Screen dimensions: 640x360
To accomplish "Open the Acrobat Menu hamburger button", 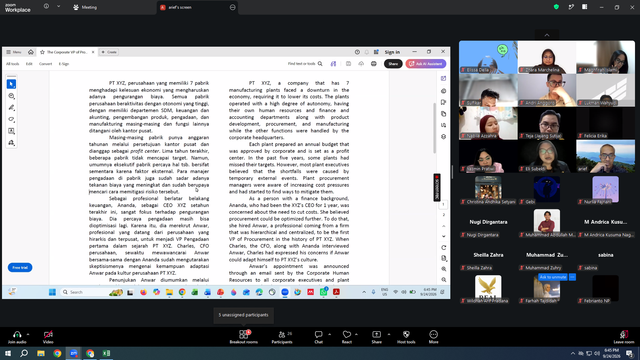I will 13,52.
